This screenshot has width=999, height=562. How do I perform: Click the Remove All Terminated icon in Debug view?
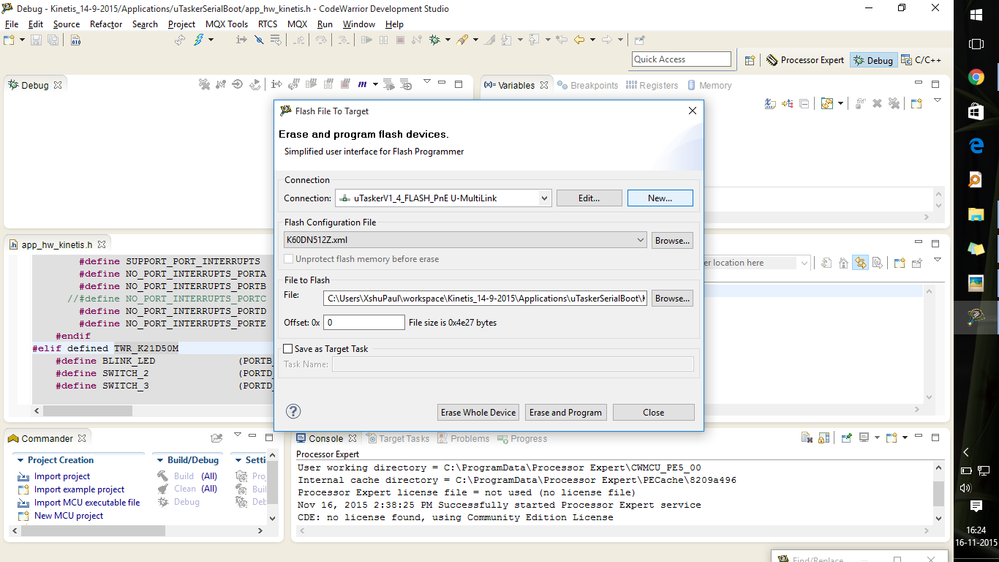[205, 84]
